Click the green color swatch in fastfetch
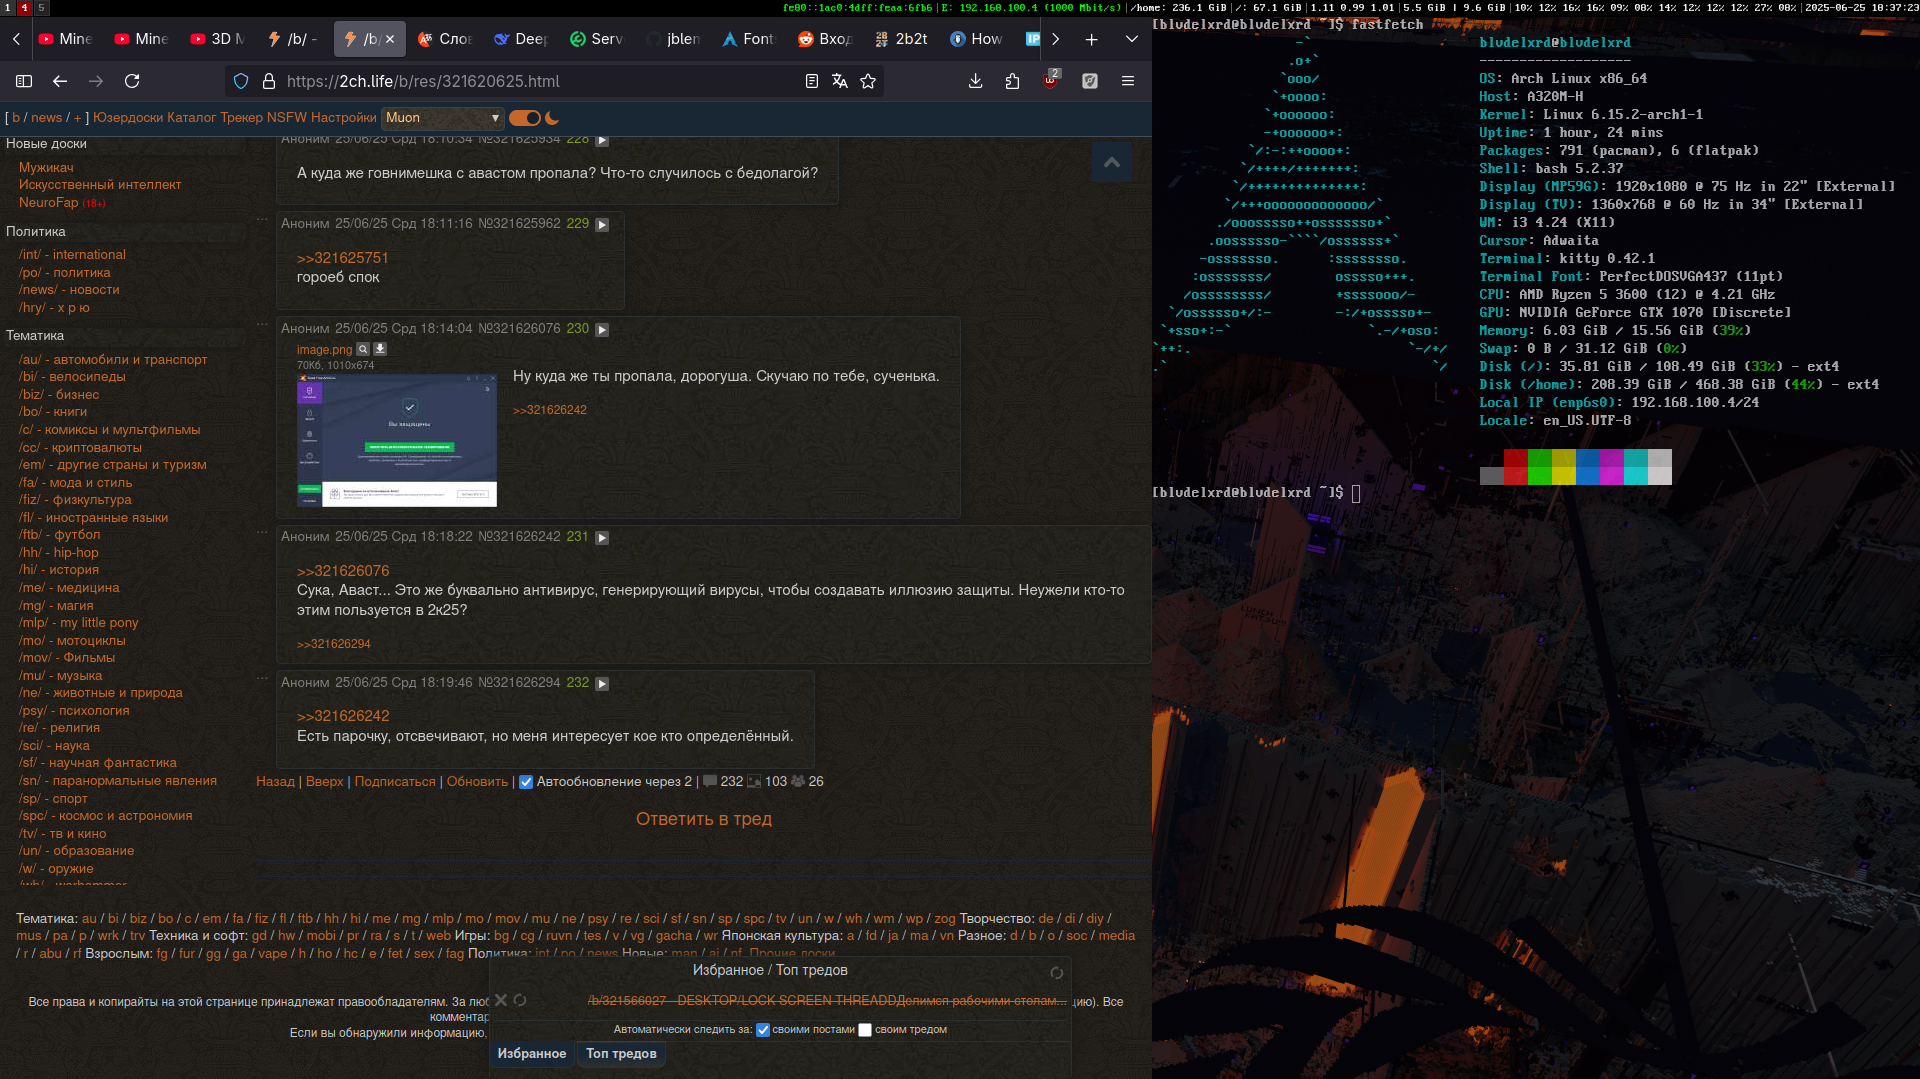The image size is (1920, 1079). click(x=1539, y=467)
